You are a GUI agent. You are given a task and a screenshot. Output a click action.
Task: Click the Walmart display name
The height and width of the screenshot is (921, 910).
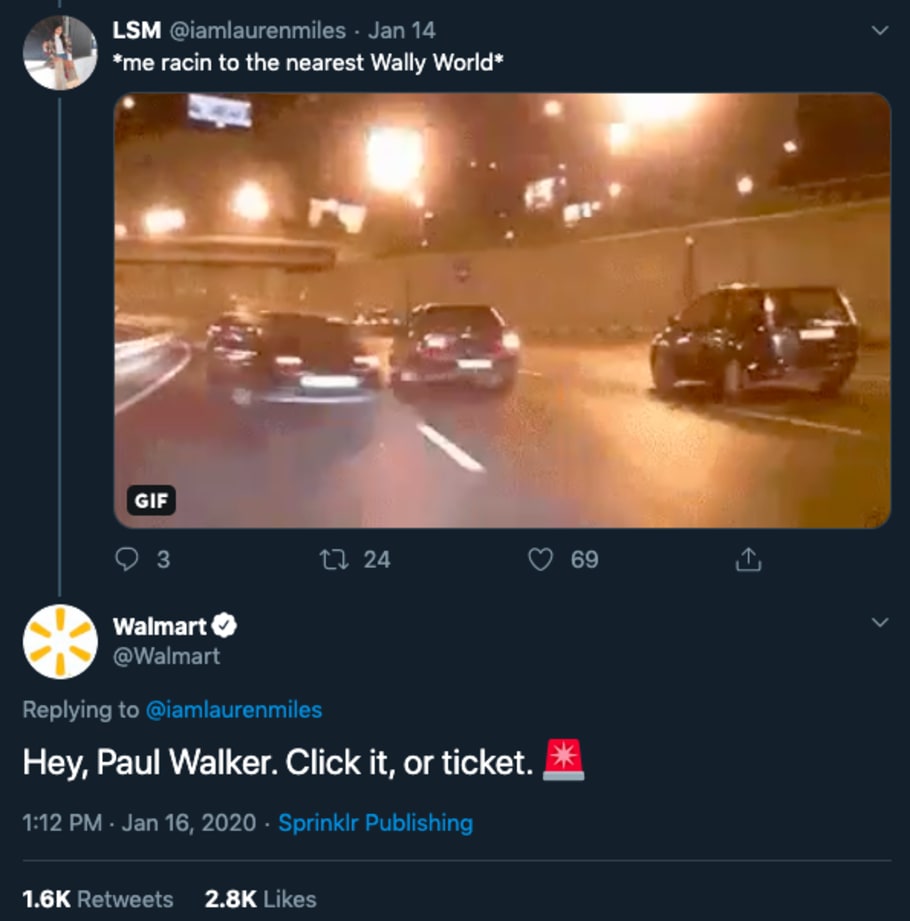pos(160,627)
